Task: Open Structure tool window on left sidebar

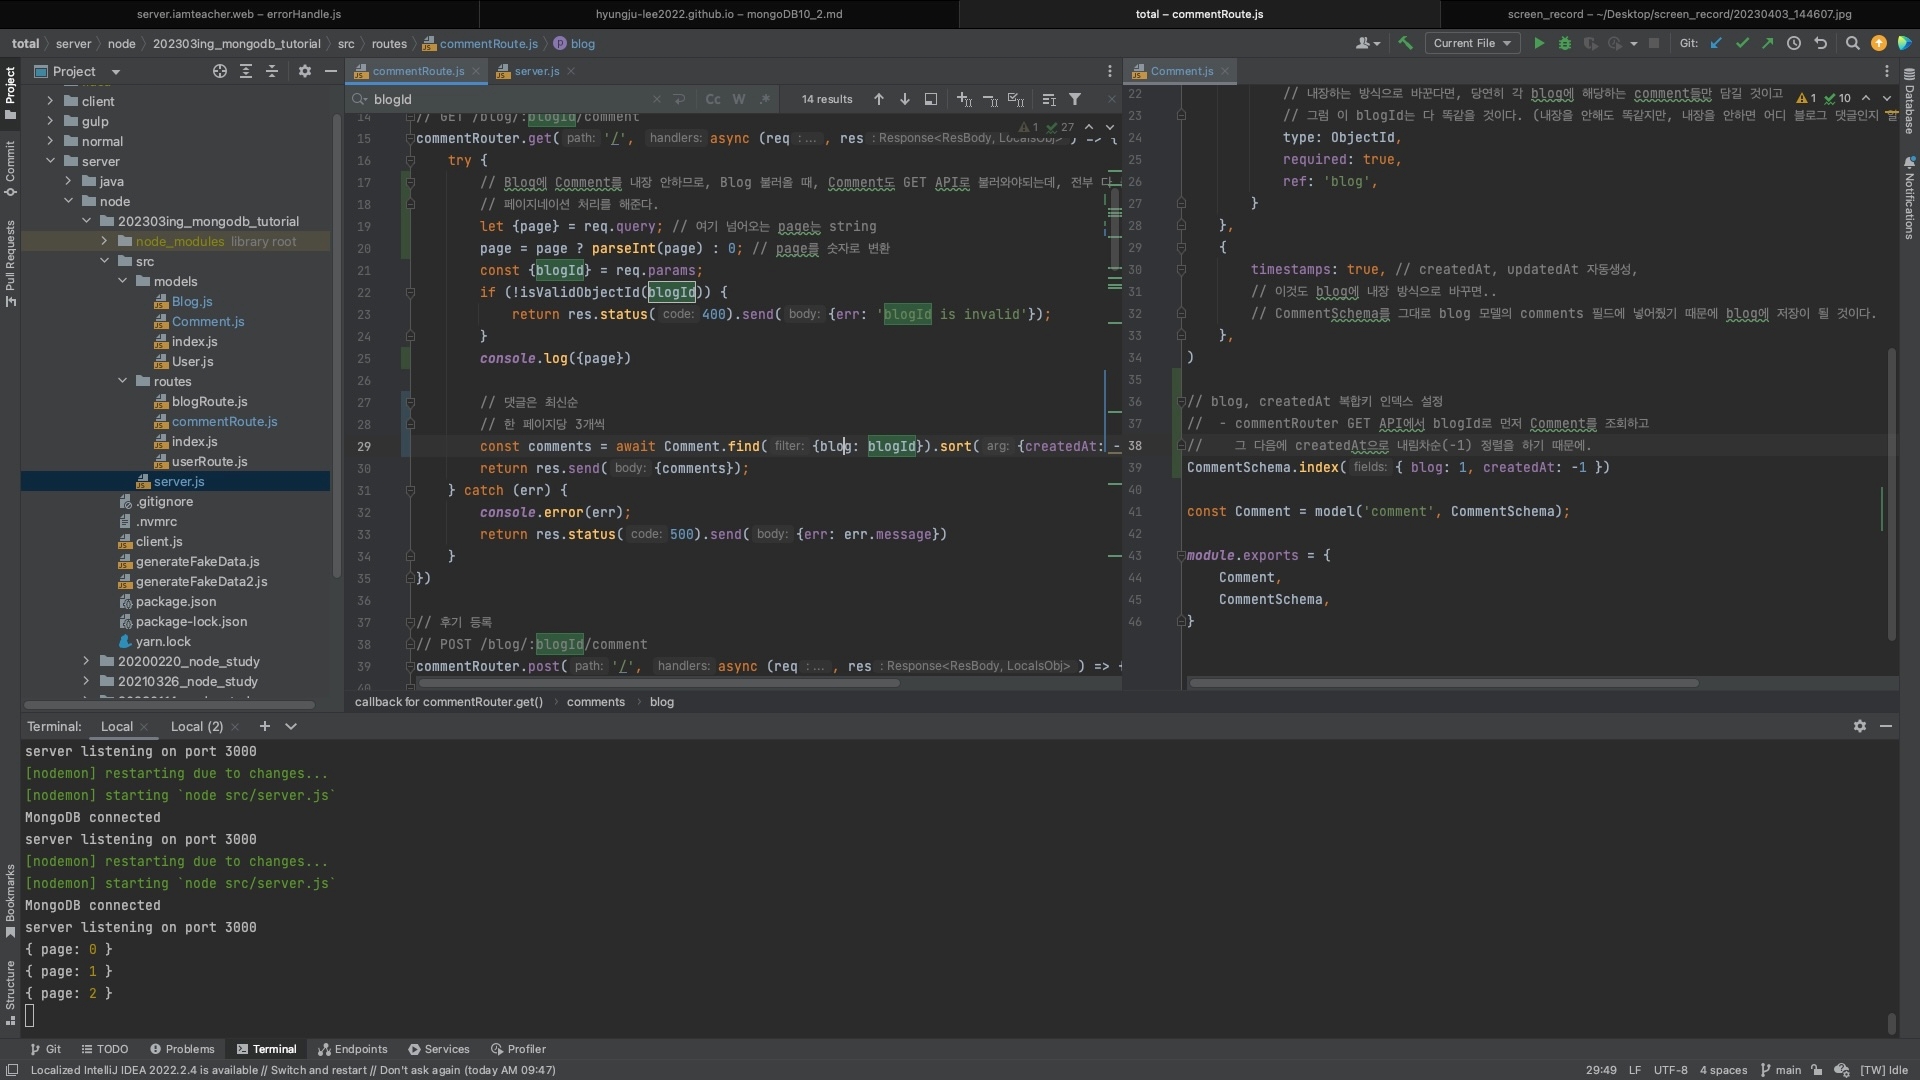Action: [x=10, y=992]
